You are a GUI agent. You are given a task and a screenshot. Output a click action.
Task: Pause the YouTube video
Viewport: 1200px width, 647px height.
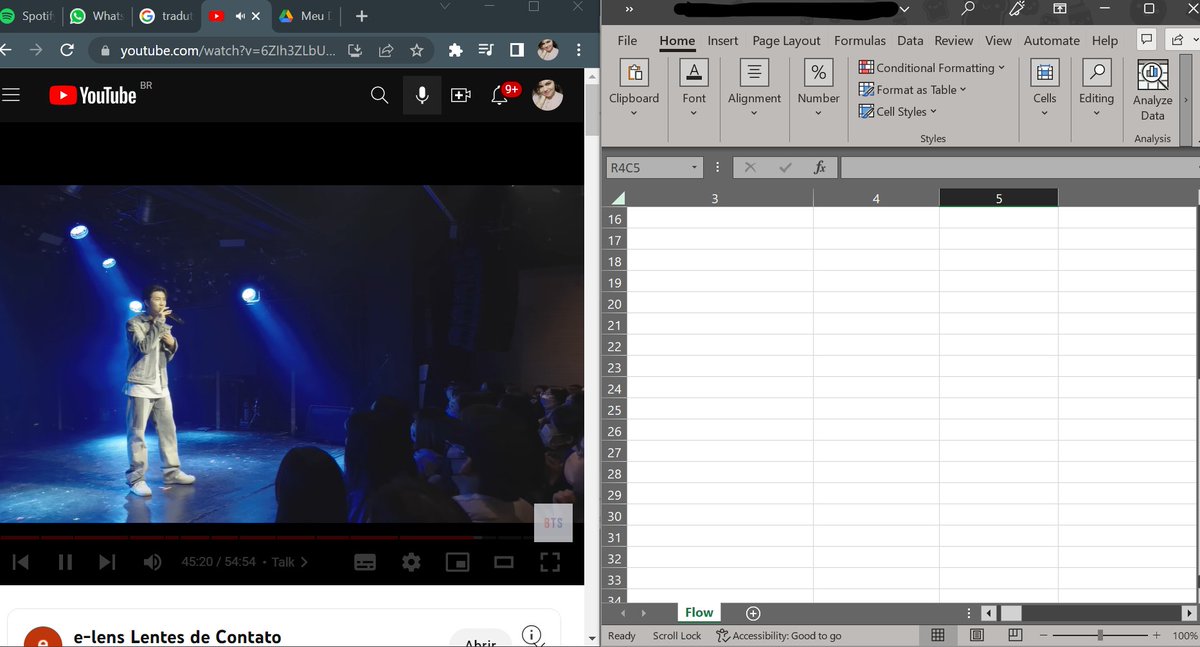point(65,562)
